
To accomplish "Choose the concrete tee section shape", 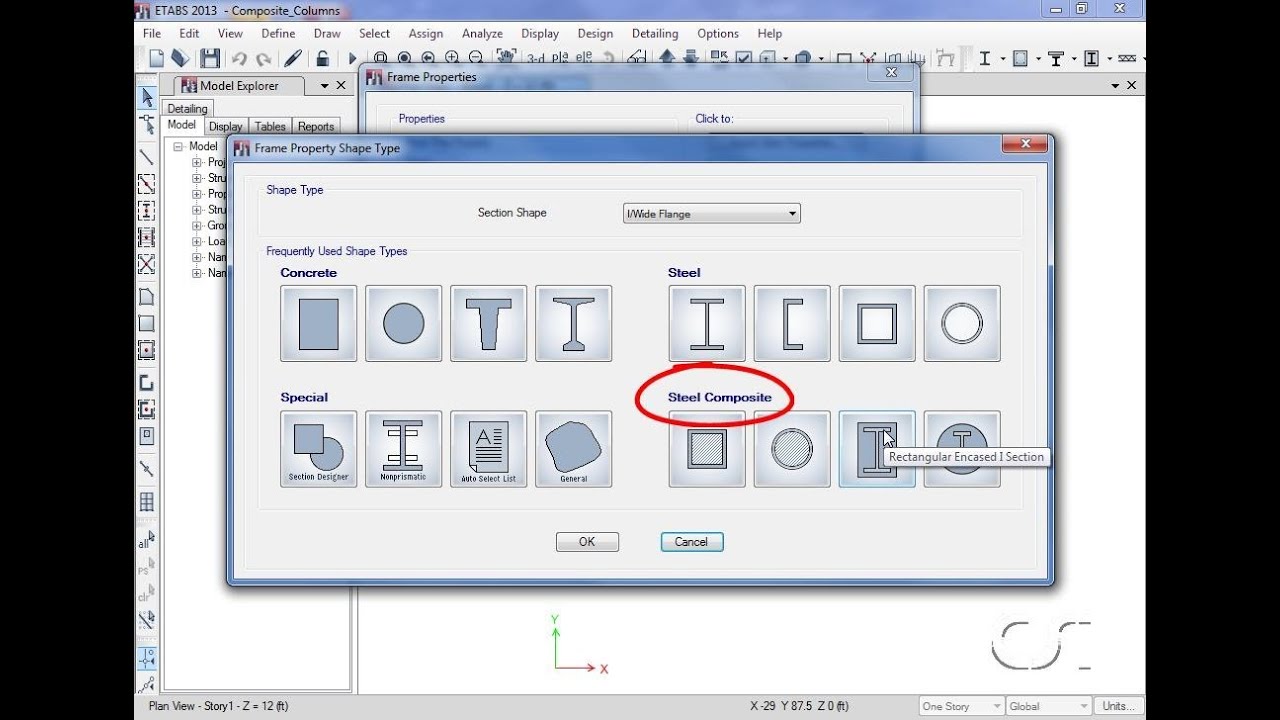I will [x=488, y=323].
